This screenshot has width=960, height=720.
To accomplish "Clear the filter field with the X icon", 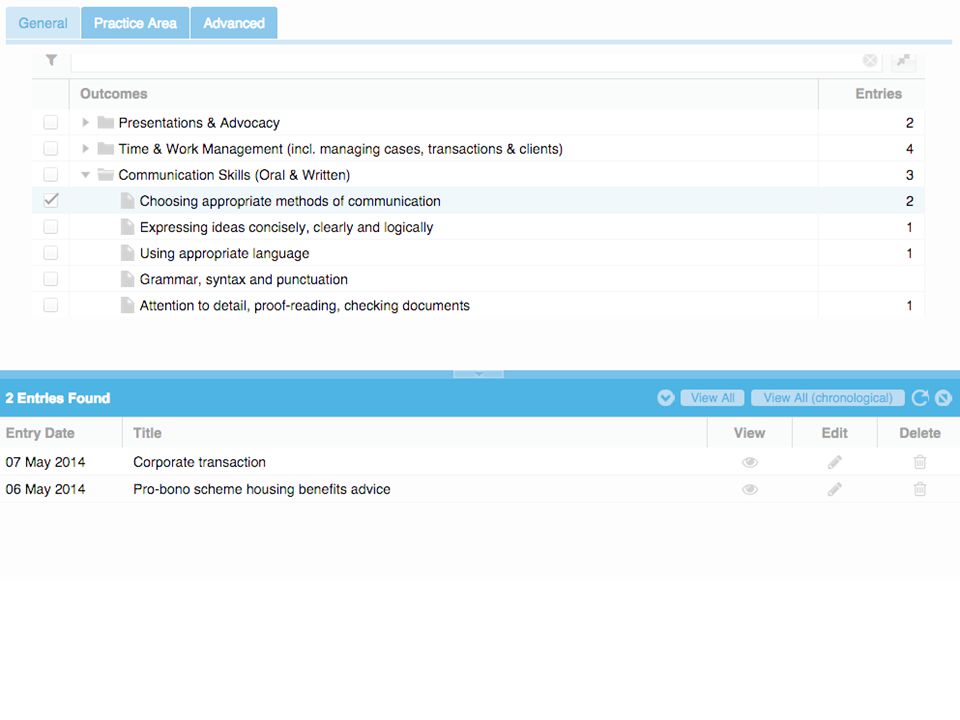I will [x=869, y=60].
